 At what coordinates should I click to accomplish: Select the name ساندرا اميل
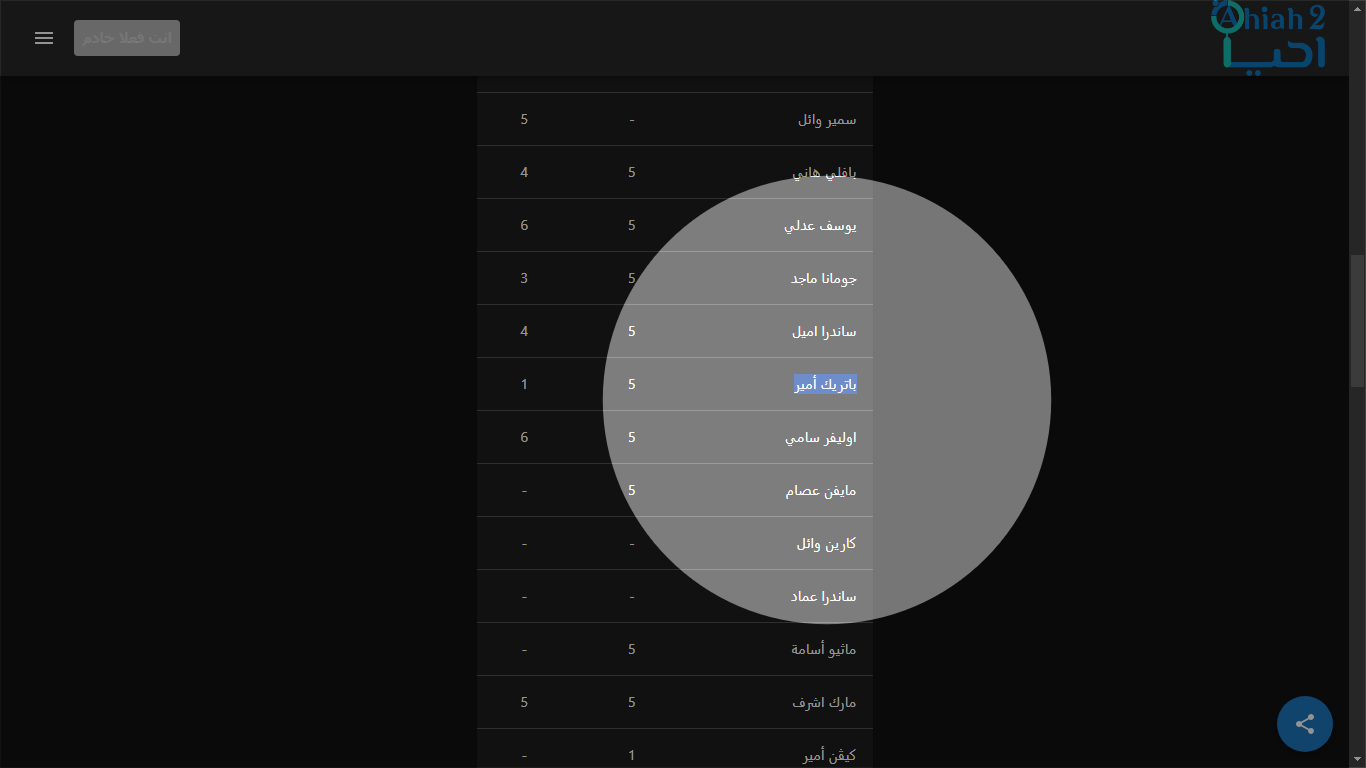tap(824, 332)
